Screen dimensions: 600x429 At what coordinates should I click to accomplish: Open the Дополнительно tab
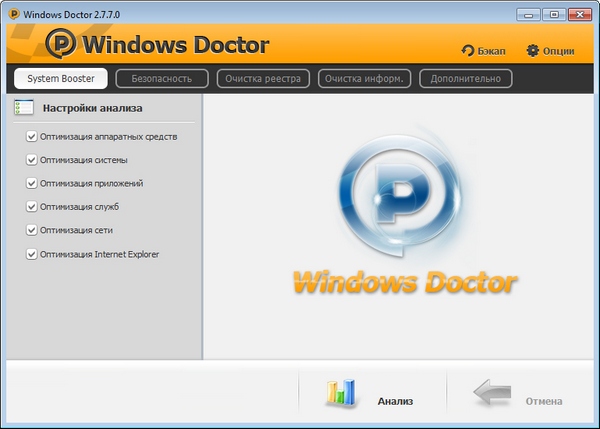pyautogui.click(x=466, y=78)
